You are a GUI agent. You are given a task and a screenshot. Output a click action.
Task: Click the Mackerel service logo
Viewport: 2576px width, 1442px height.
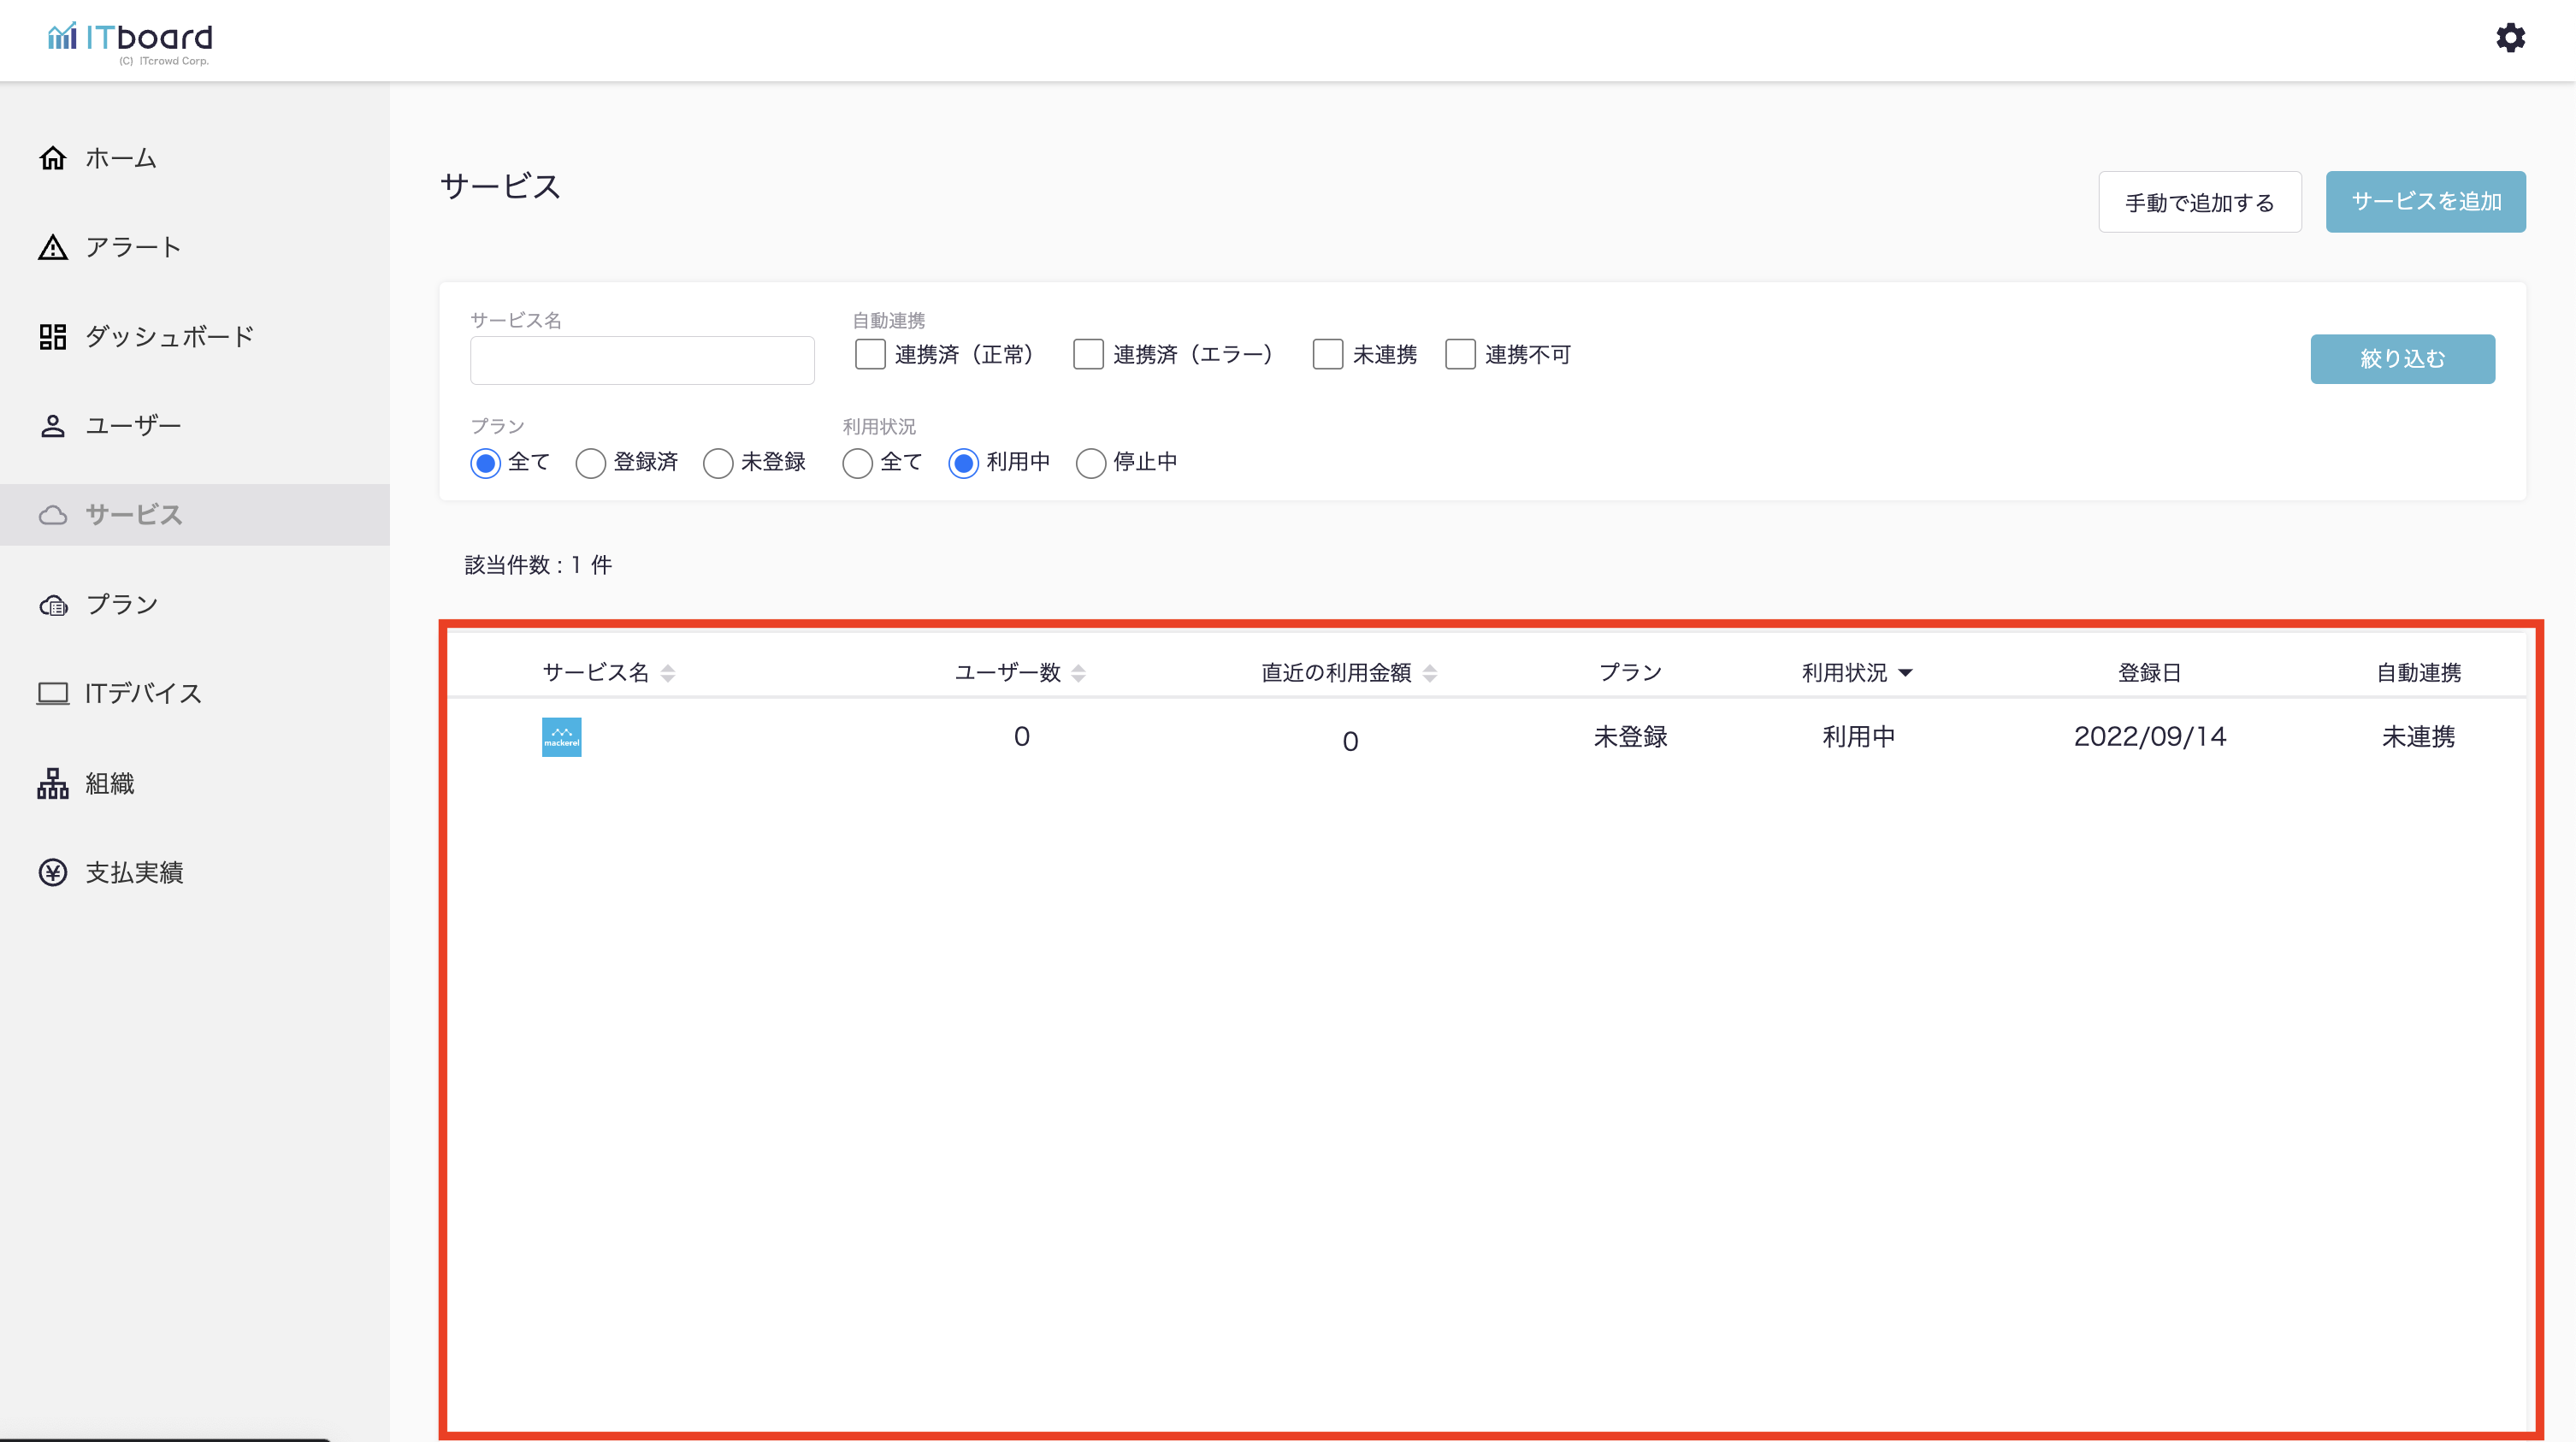pos(561,737)
